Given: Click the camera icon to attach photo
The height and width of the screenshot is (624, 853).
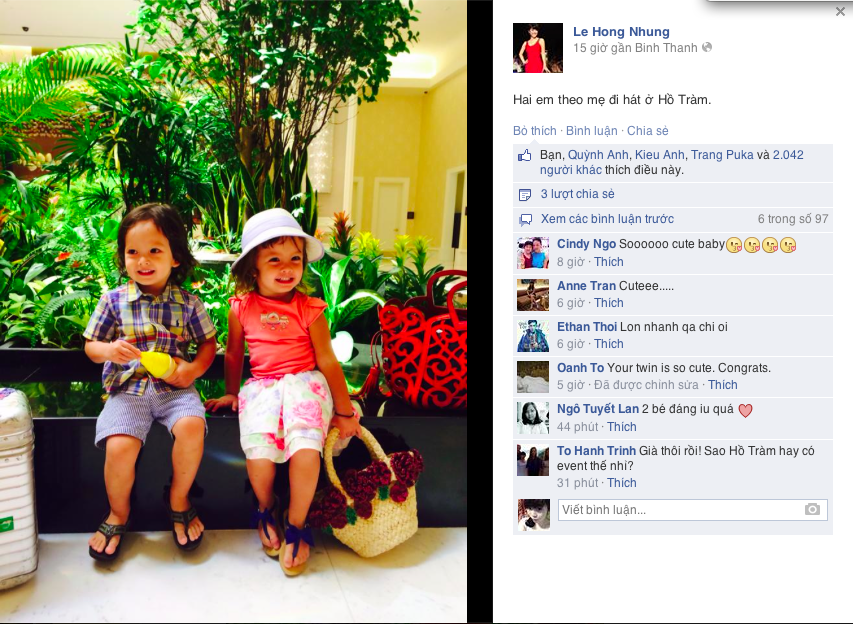Looking at the screenshot, I should (812, 510).
